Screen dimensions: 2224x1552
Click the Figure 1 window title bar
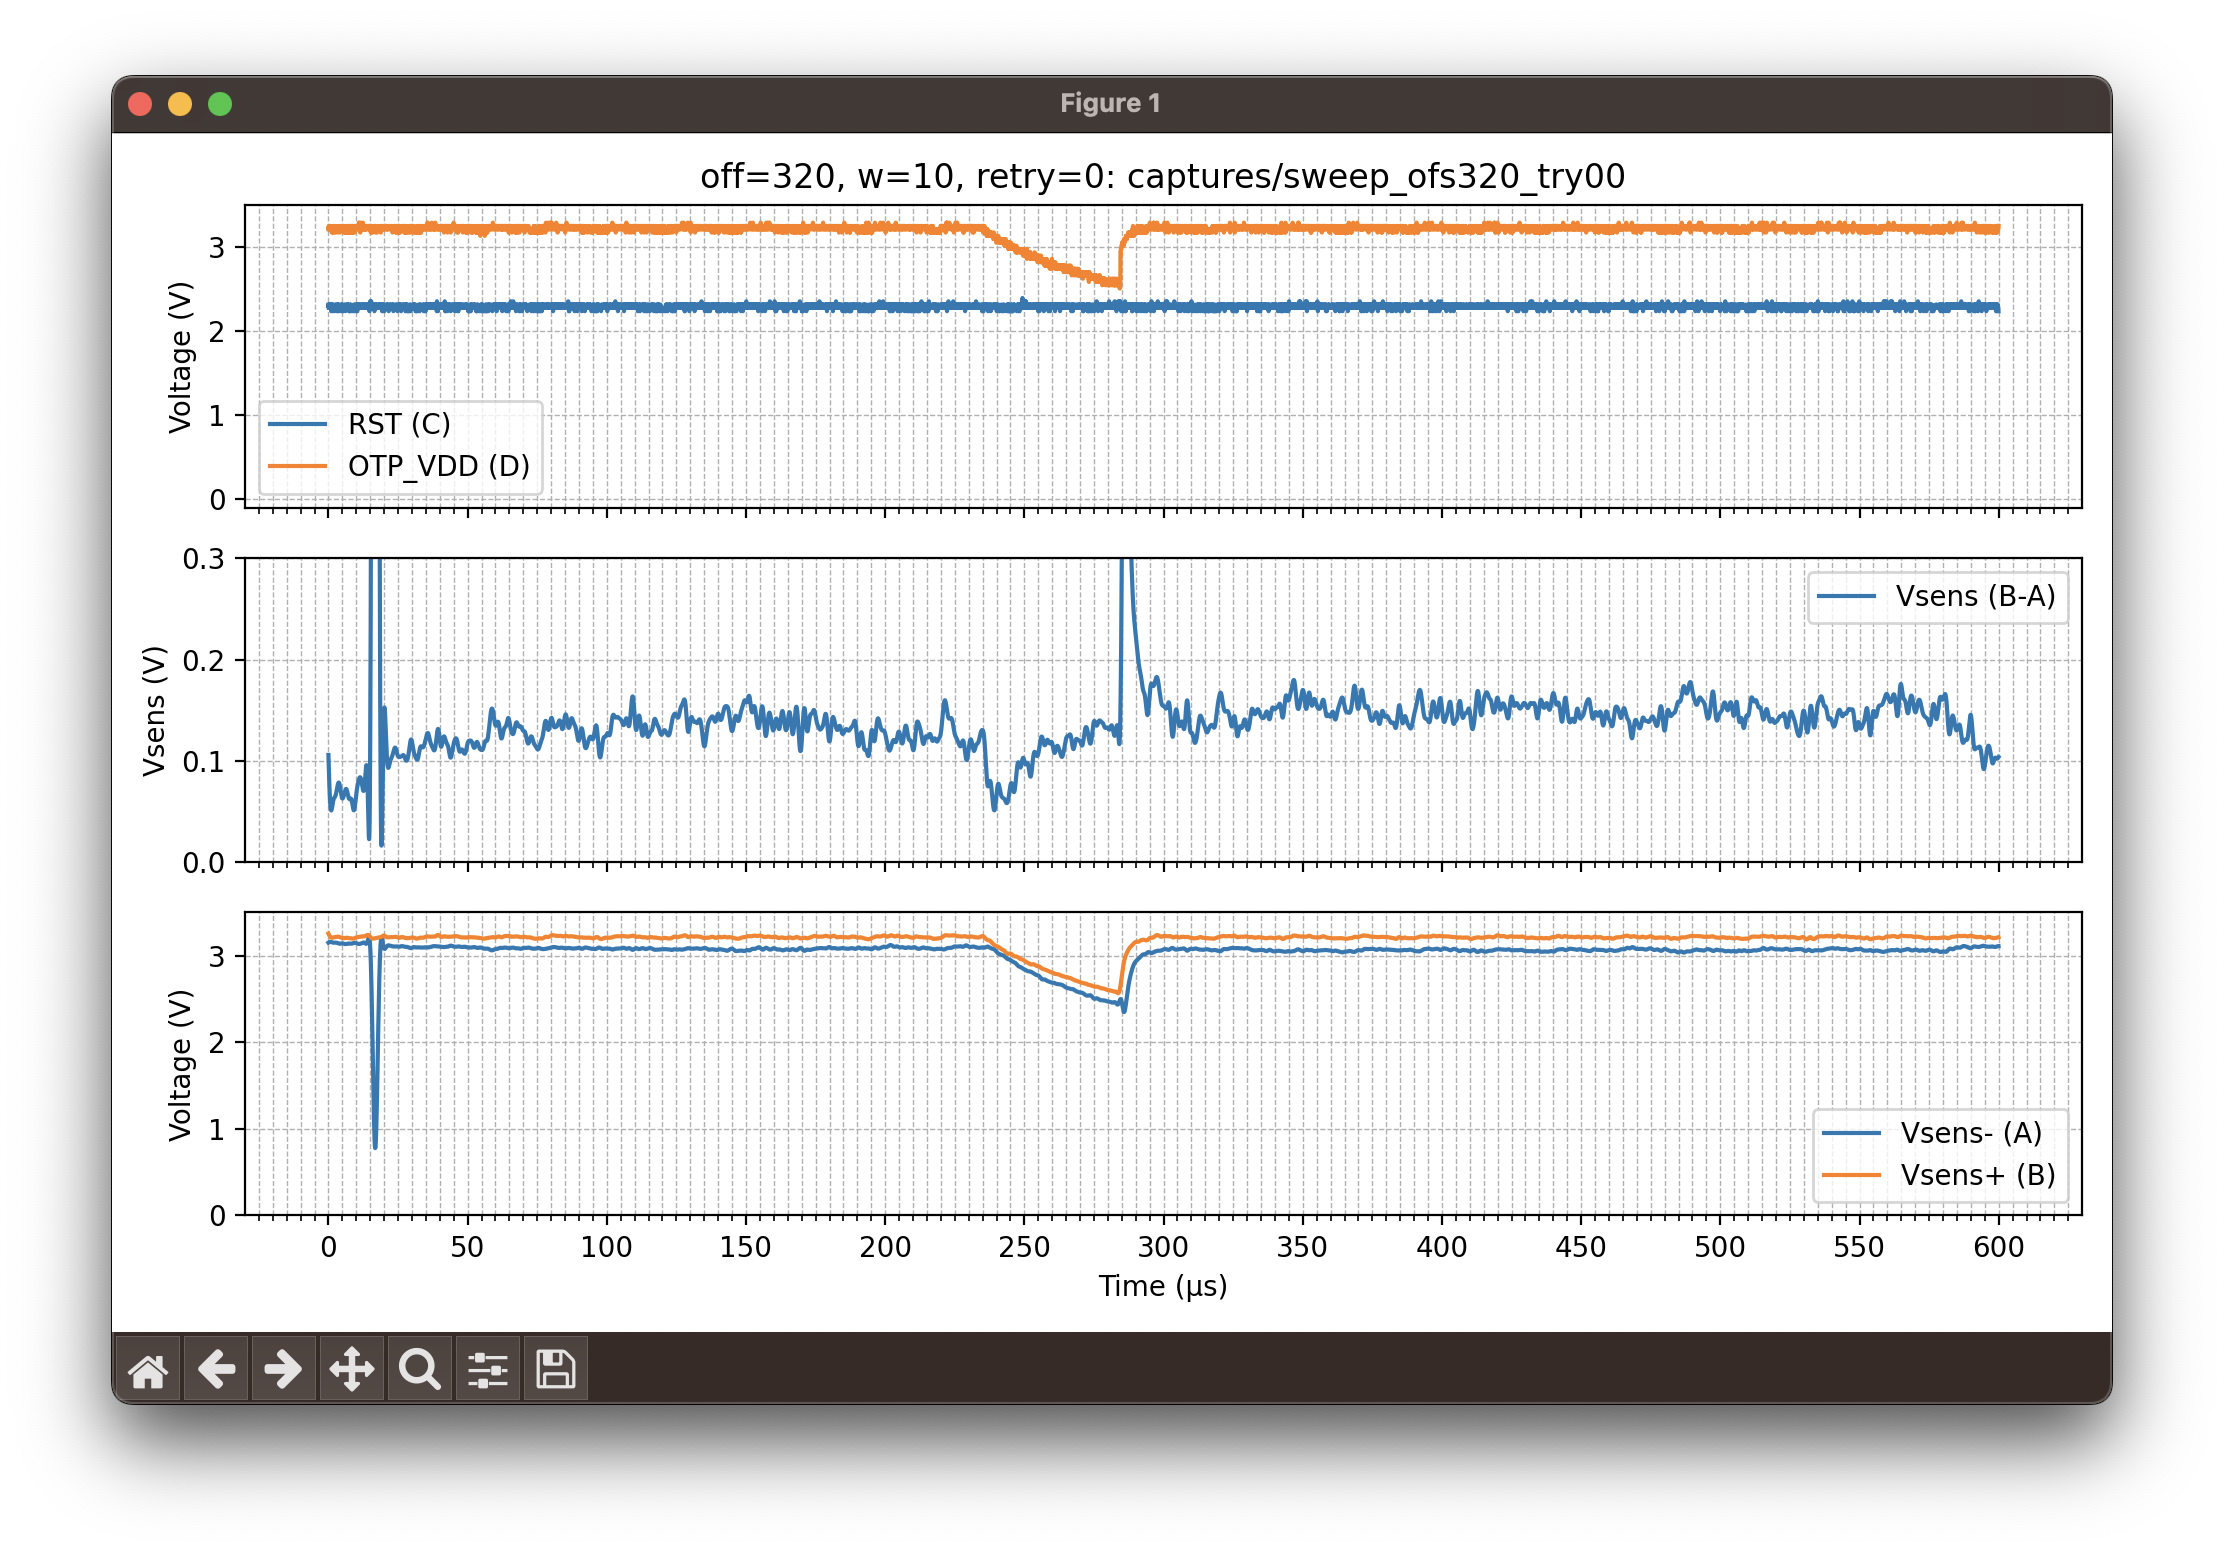[x=1110, y=104]
